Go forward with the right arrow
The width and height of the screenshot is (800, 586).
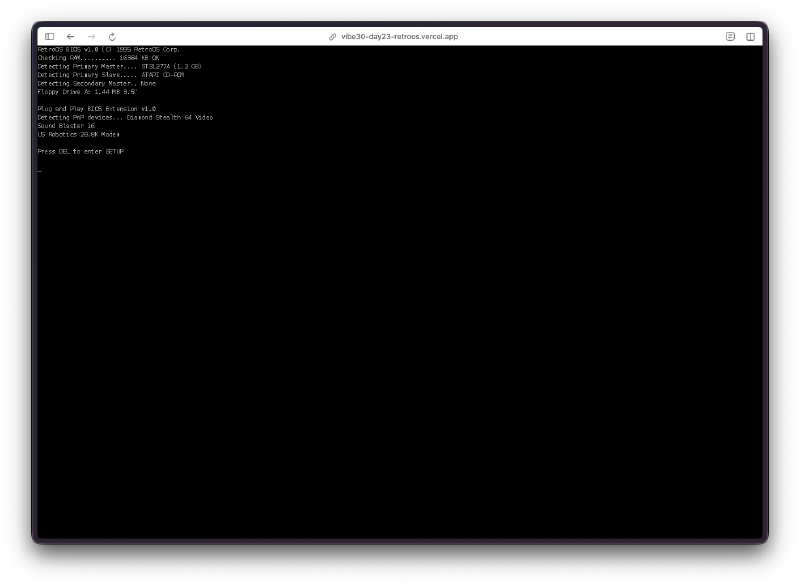[x=91, y=36]
